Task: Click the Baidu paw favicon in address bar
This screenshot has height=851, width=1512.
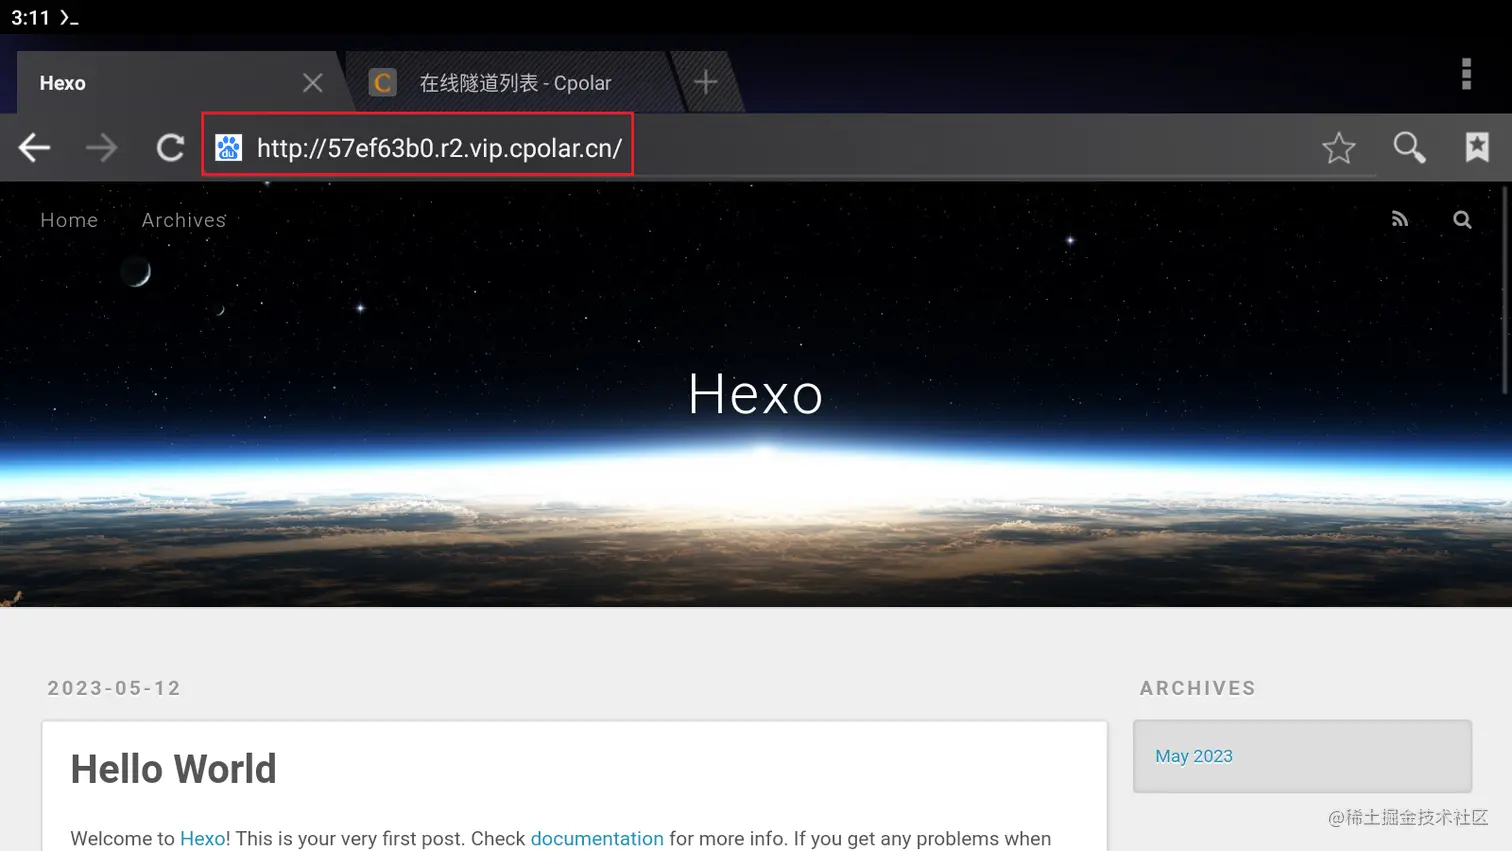Action: (229, 148)
